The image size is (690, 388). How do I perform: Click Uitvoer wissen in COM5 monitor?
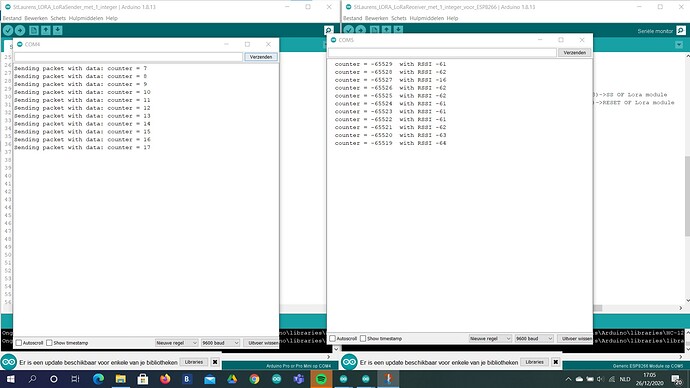coord(576,338)
